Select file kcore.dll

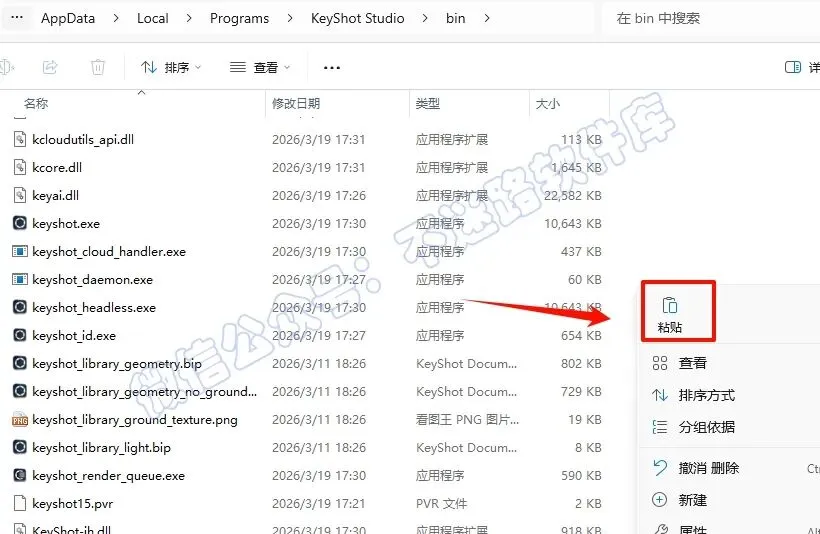[x=57, y=167]
